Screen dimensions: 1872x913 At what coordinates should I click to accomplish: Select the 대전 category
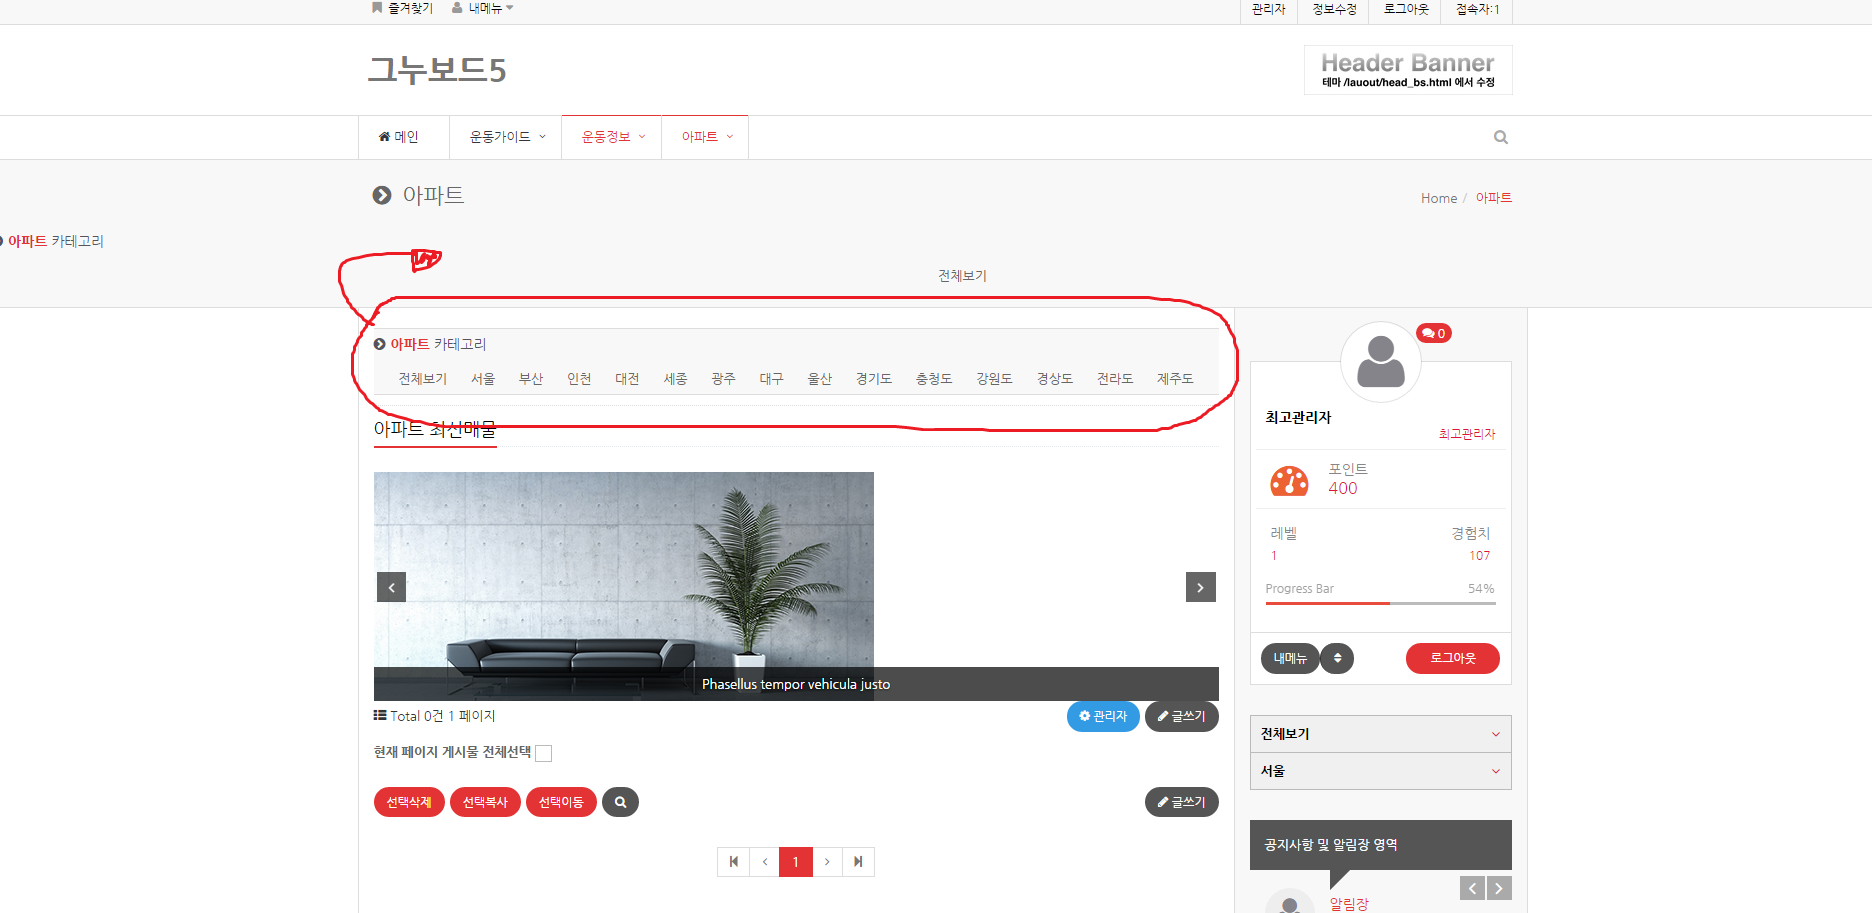tap(627, 379)
